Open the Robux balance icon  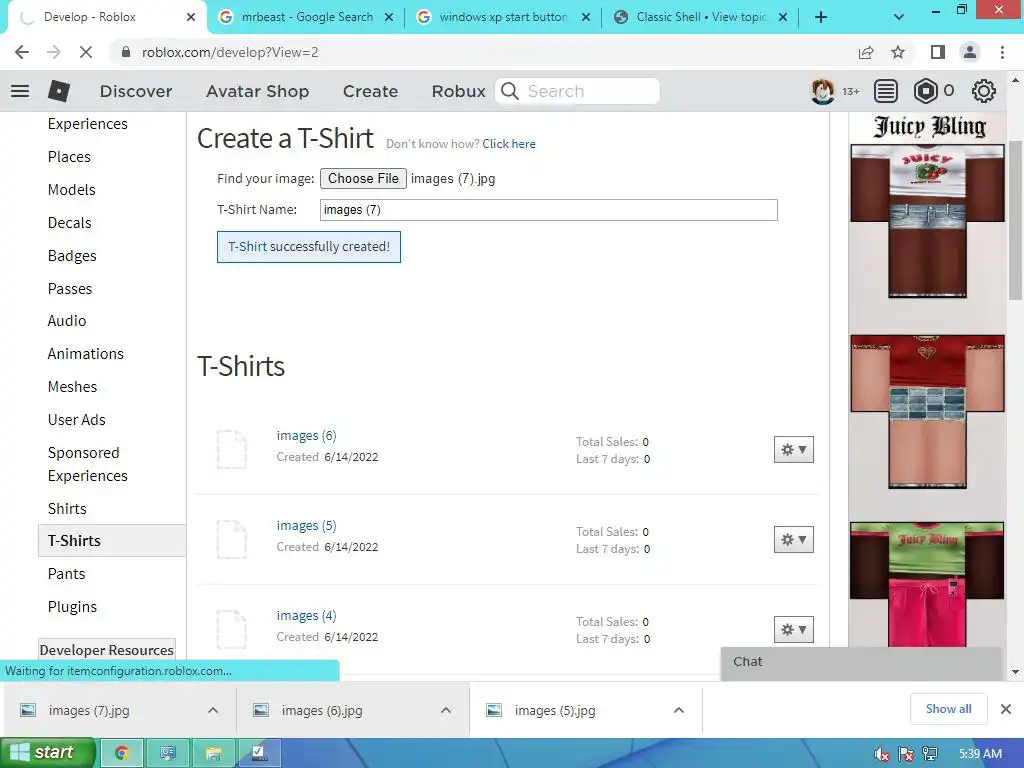925,91
